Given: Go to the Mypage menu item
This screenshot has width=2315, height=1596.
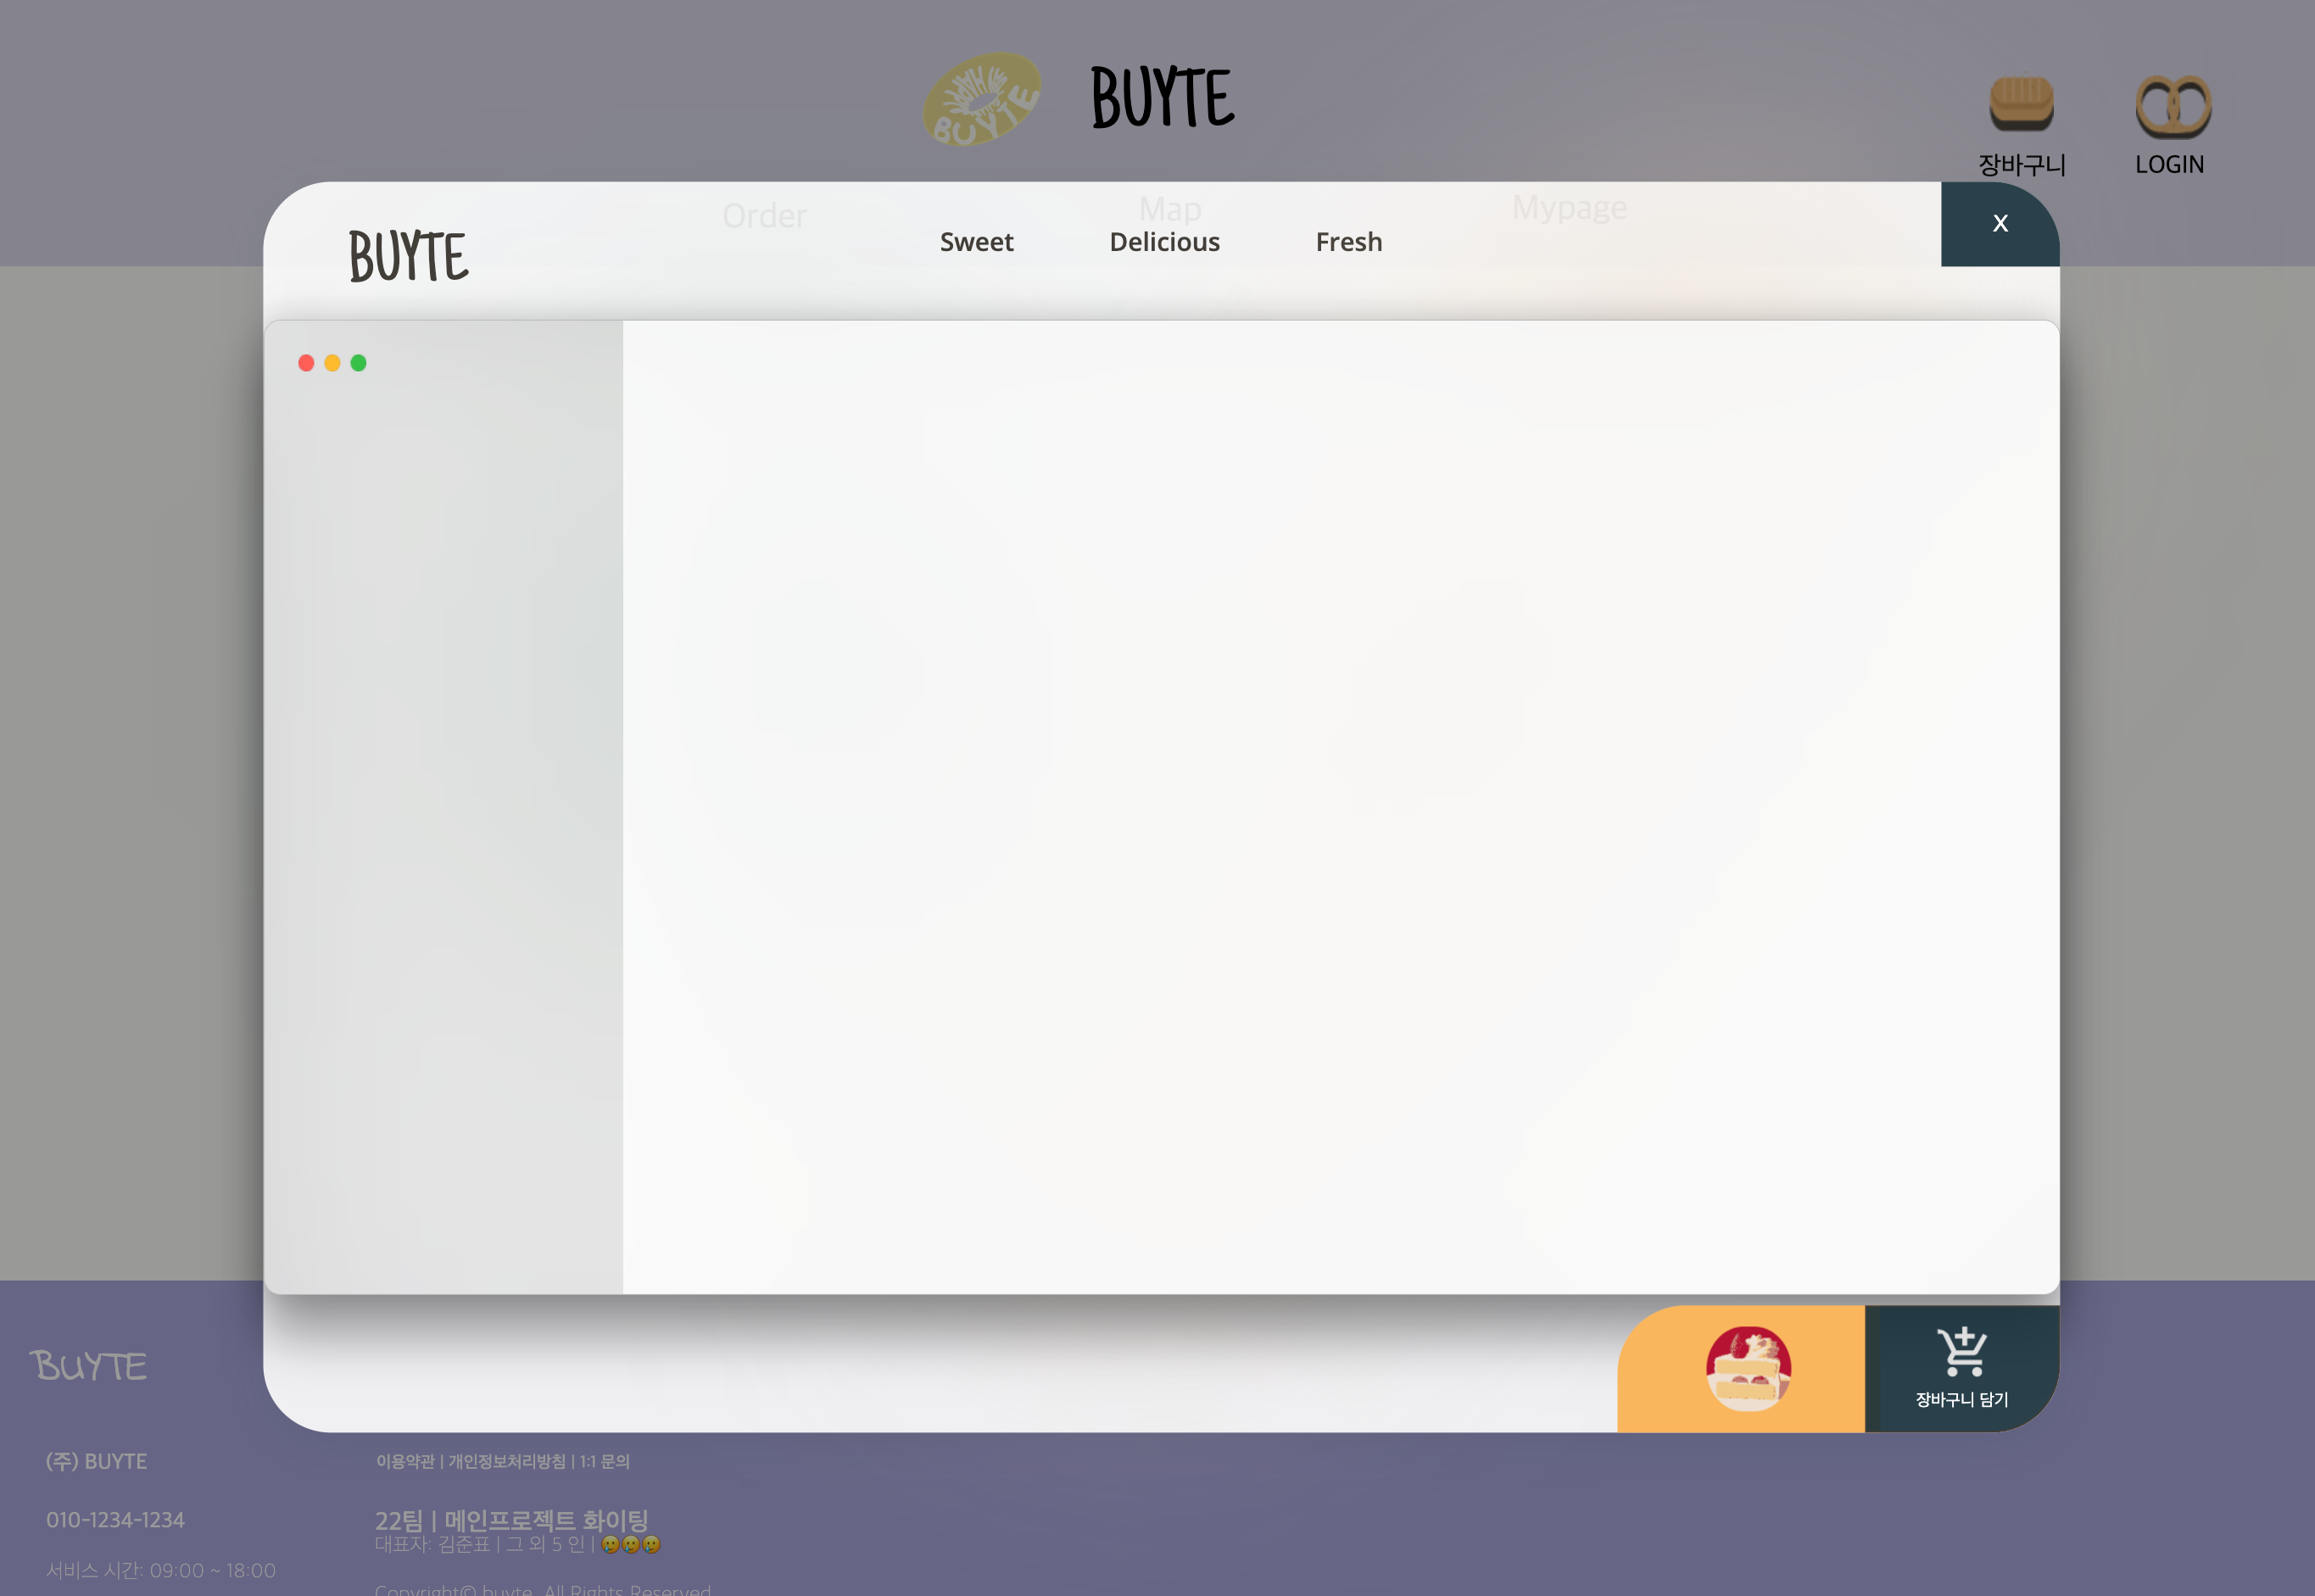Looking at the screenshot, I should pyautogui.click(x=1569, y=208).
